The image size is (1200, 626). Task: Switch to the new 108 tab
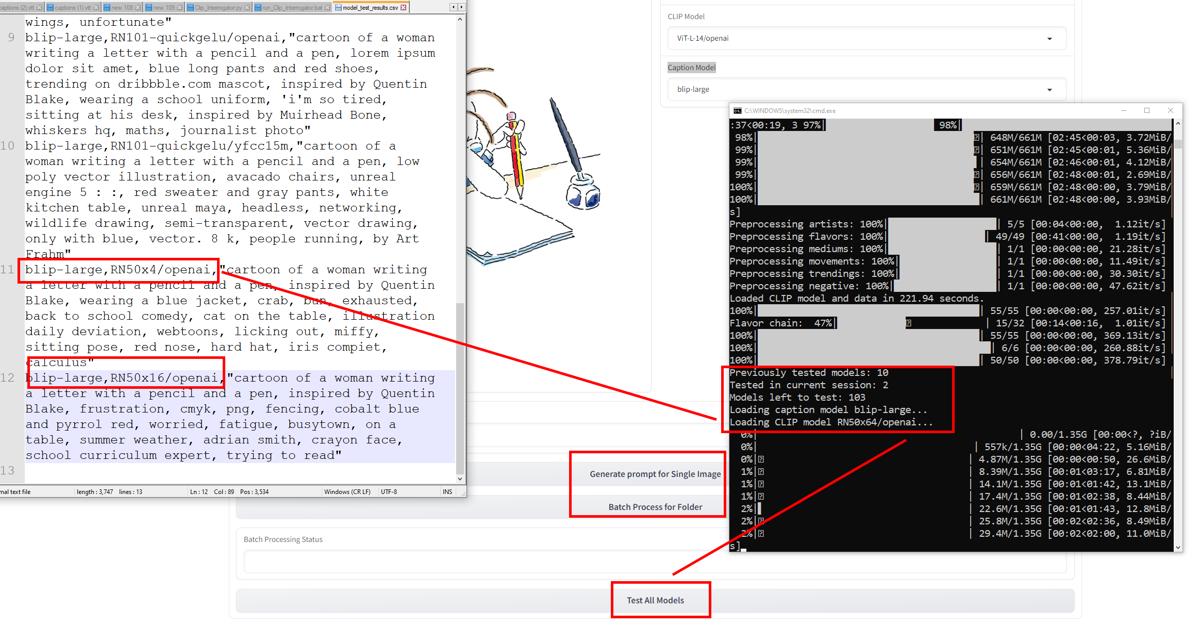point(120,7)
